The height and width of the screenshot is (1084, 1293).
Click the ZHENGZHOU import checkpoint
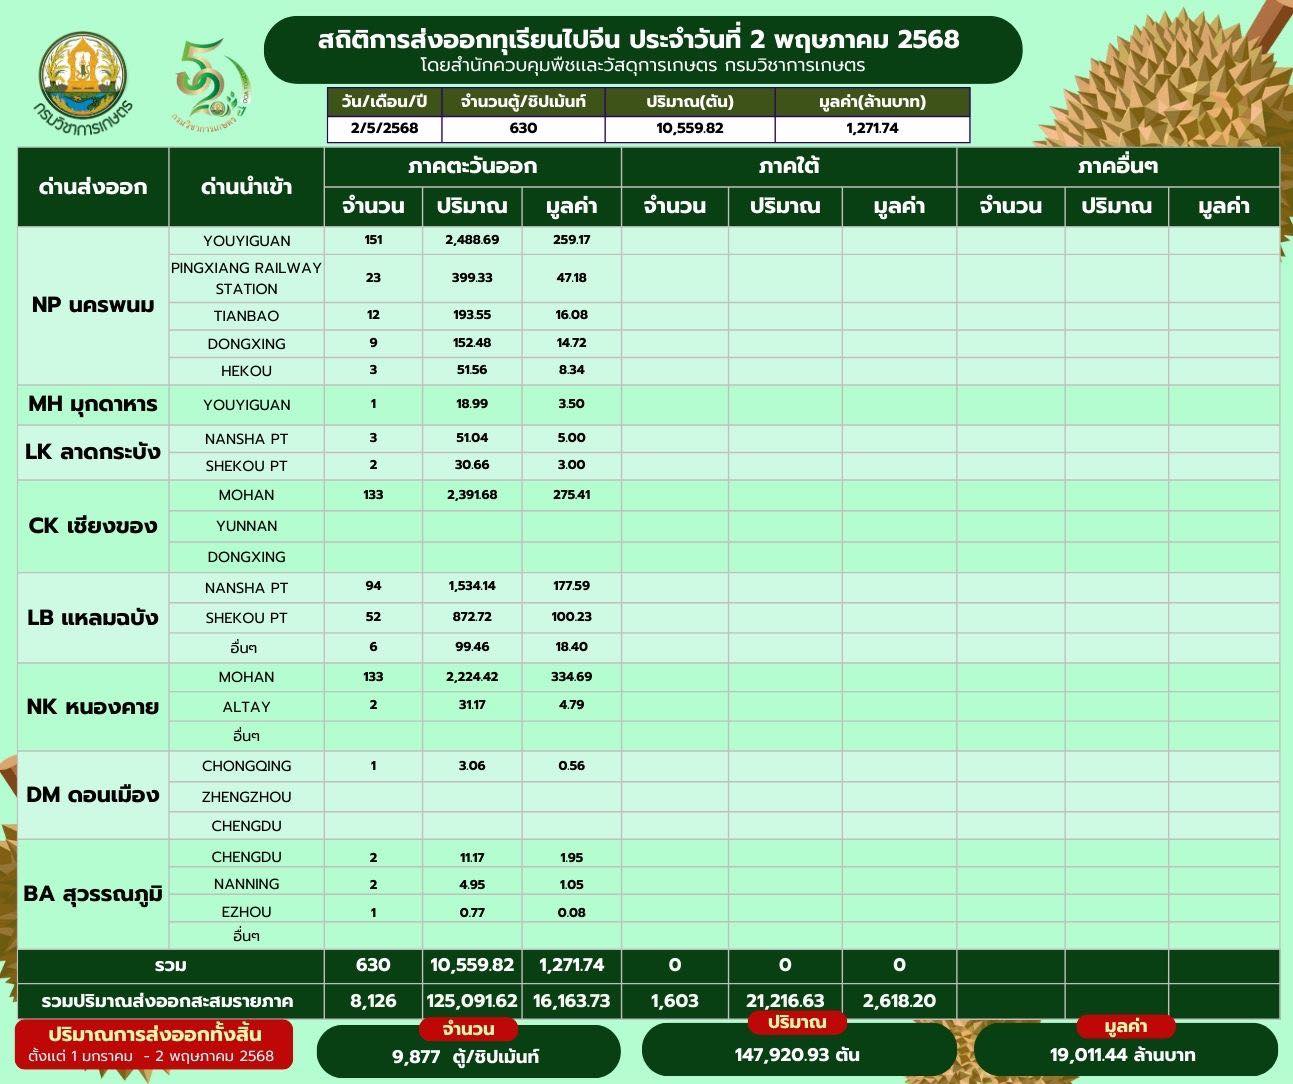[x=246, y=797]
